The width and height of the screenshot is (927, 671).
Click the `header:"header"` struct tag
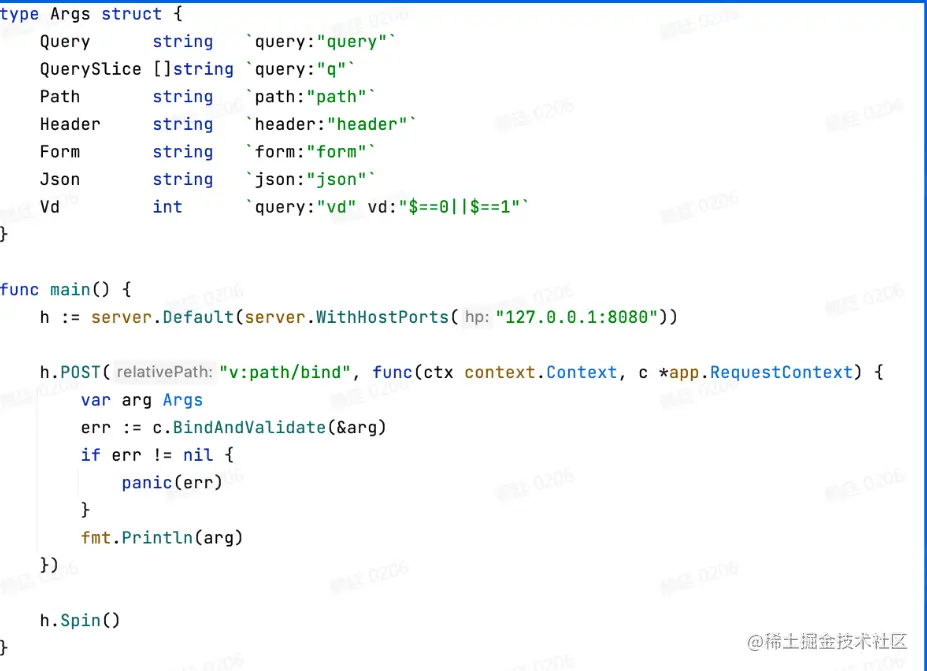pyautogui.click(x=330, y=124)
